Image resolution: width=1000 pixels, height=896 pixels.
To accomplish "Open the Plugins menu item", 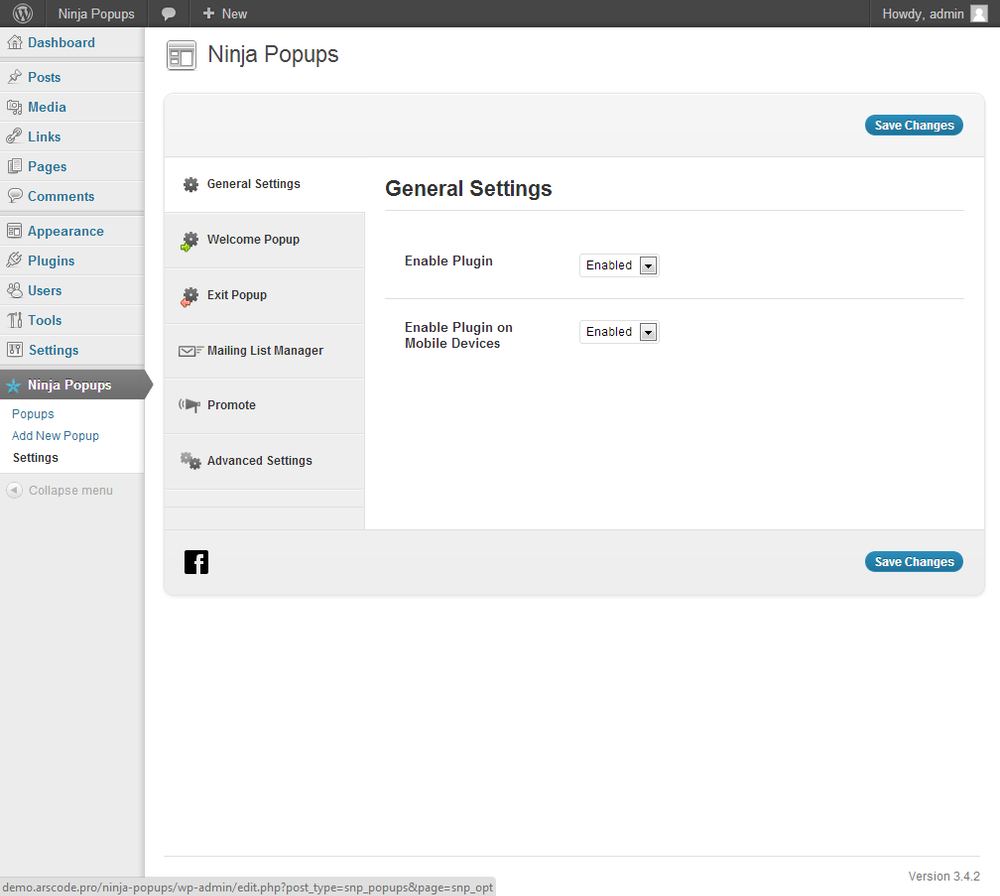I will tap(72, 261).
